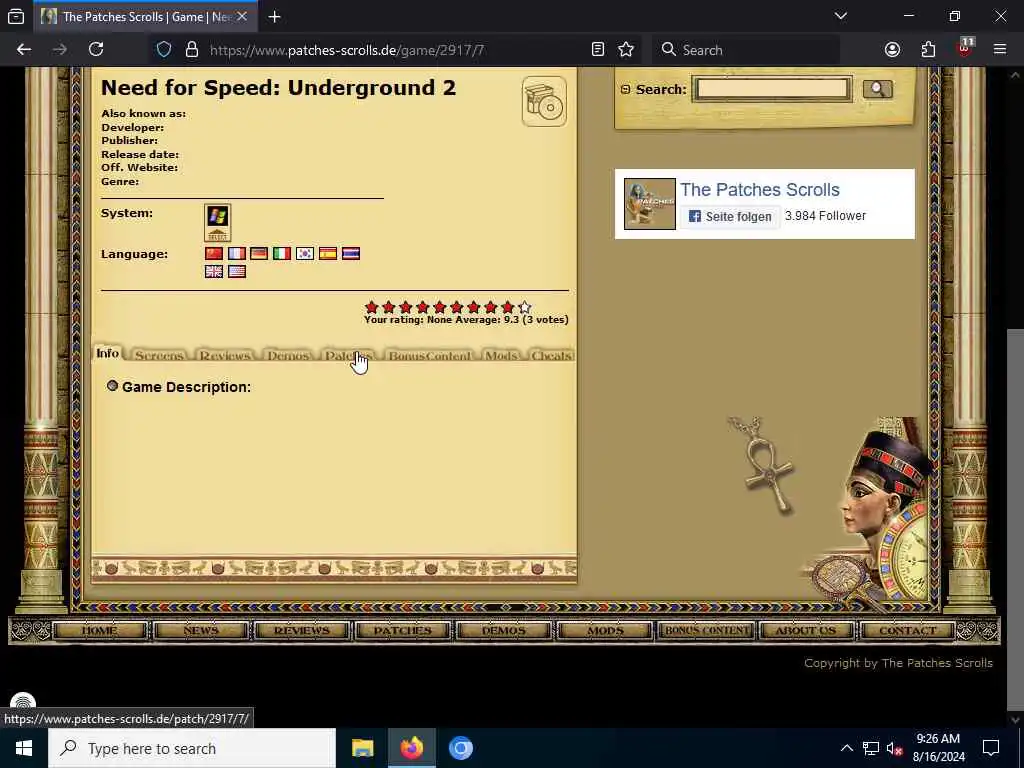Screen dimensions: 1024x768
Task: Open the Info tab
Action: click(x=108, y=353)
